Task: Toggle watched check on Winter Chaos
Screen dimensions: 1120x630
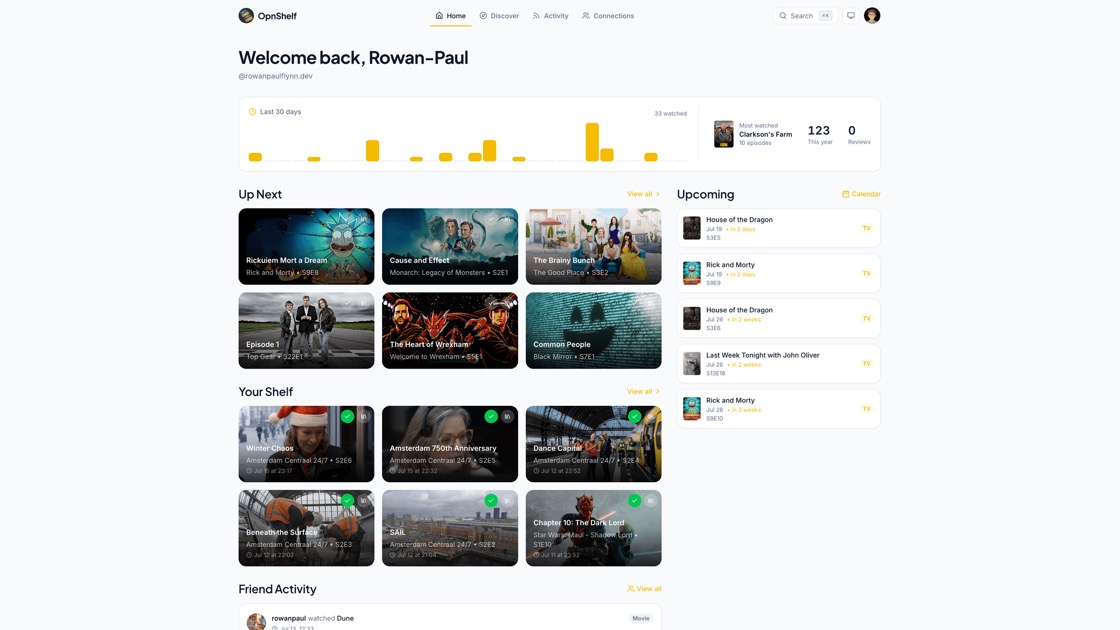Action: 347,416
